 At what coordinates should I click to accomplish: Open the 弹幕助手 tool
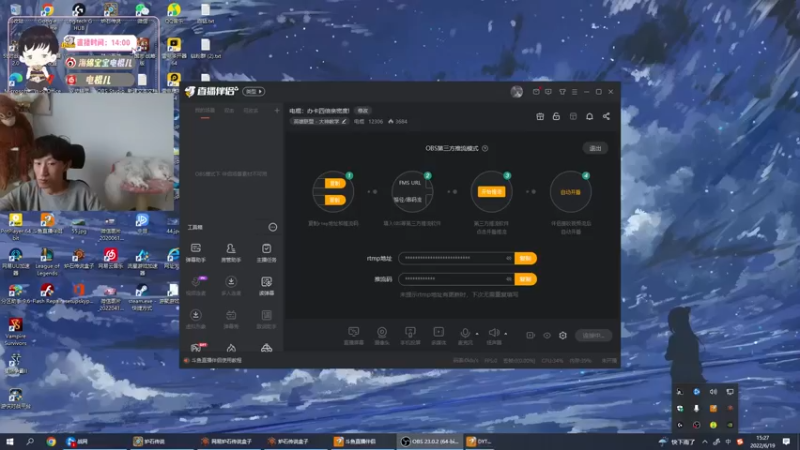coord(196,253)
